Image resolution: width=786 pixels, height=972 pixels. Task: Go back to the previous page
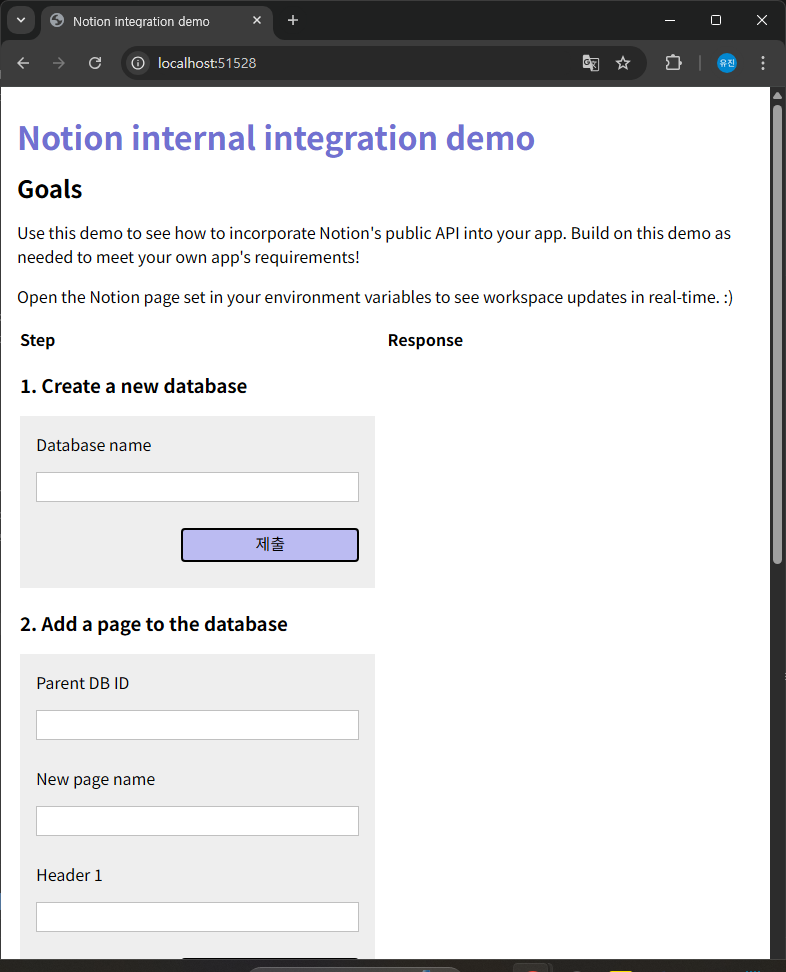tap(23, 63)
